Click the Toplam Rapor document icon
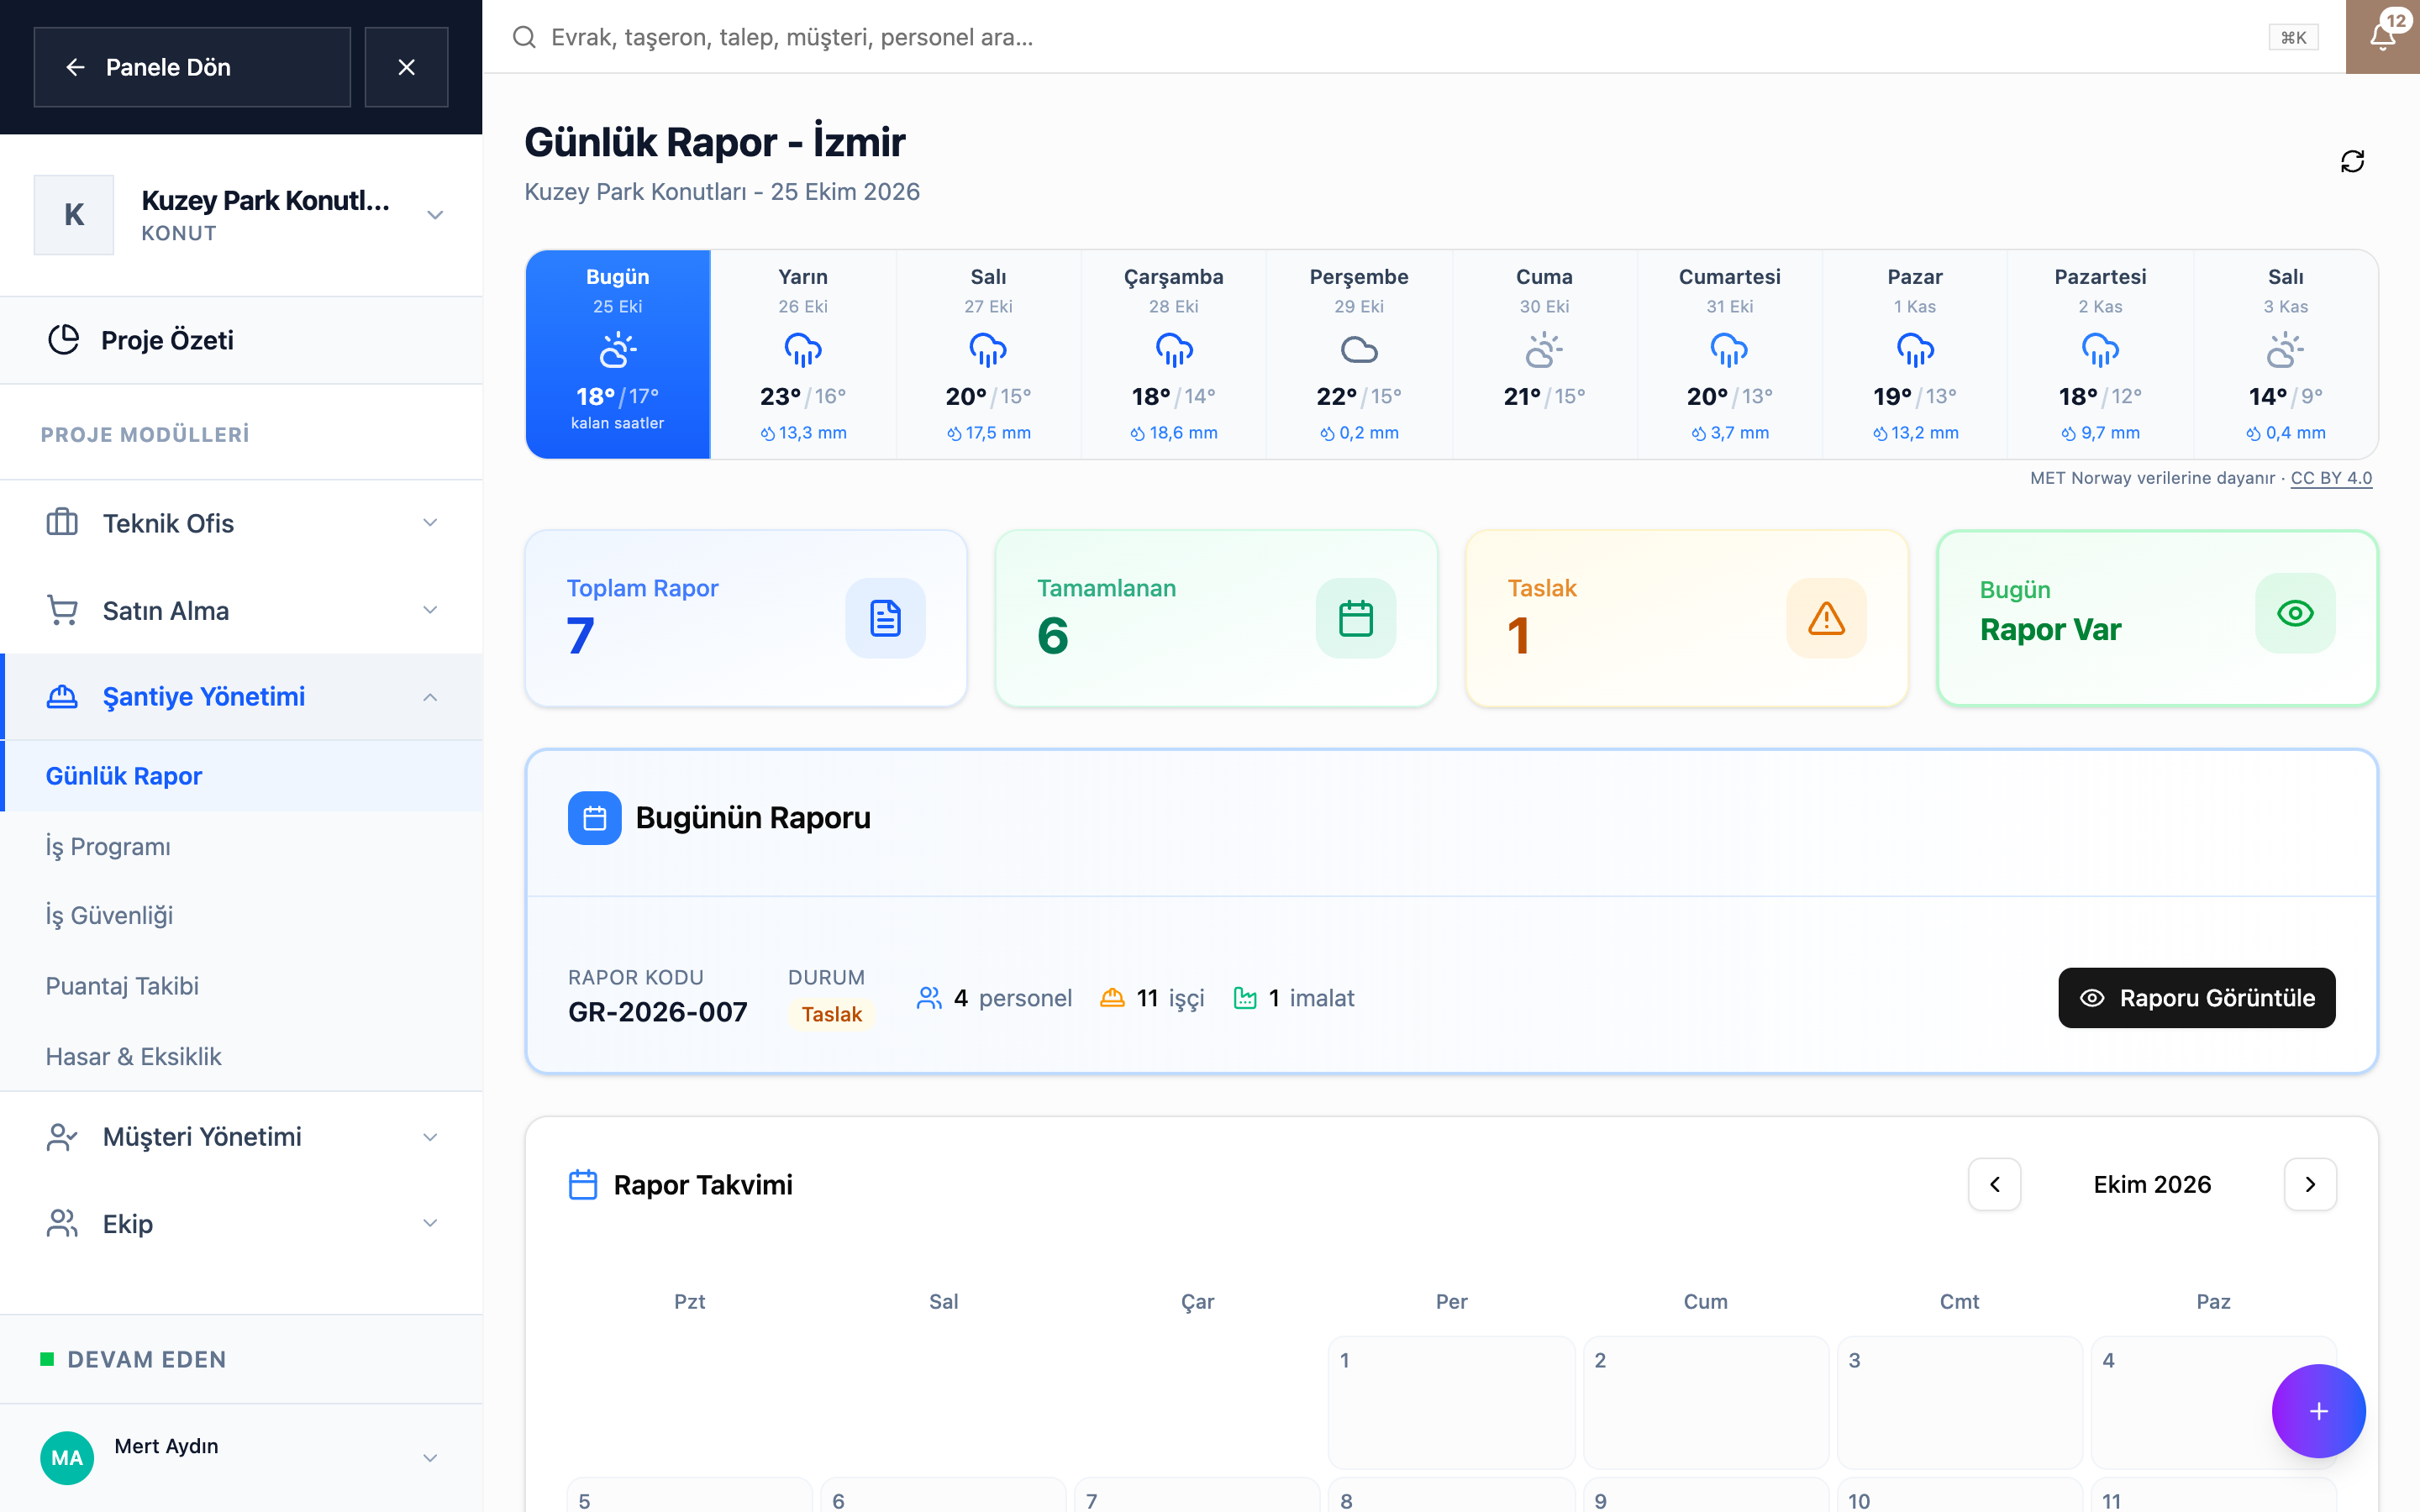Viewport: 2420px width, 1512px height. coord(885,618)
